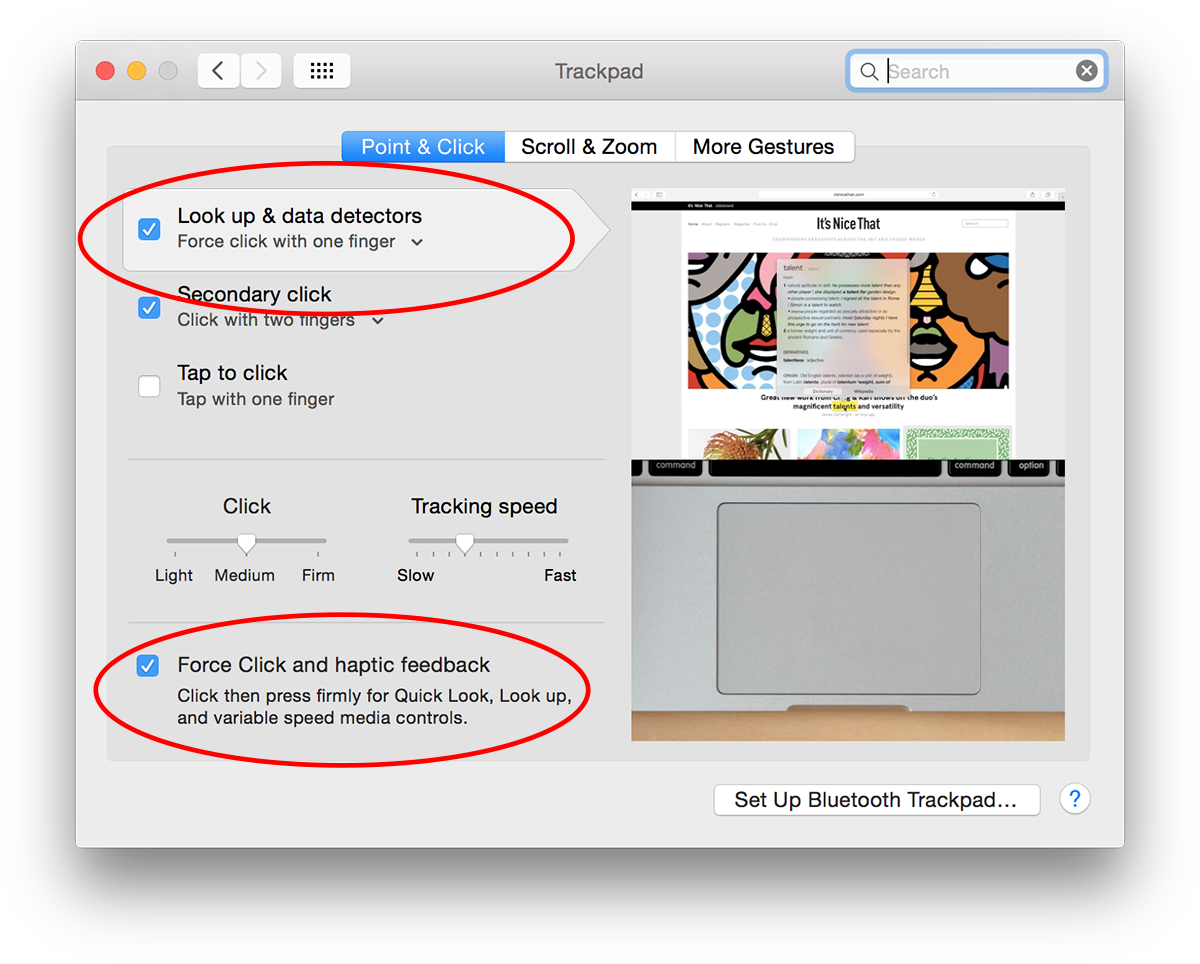Click the Light label under Click slider
This screenshot has height=964, width=1200.
pos(174,575)
